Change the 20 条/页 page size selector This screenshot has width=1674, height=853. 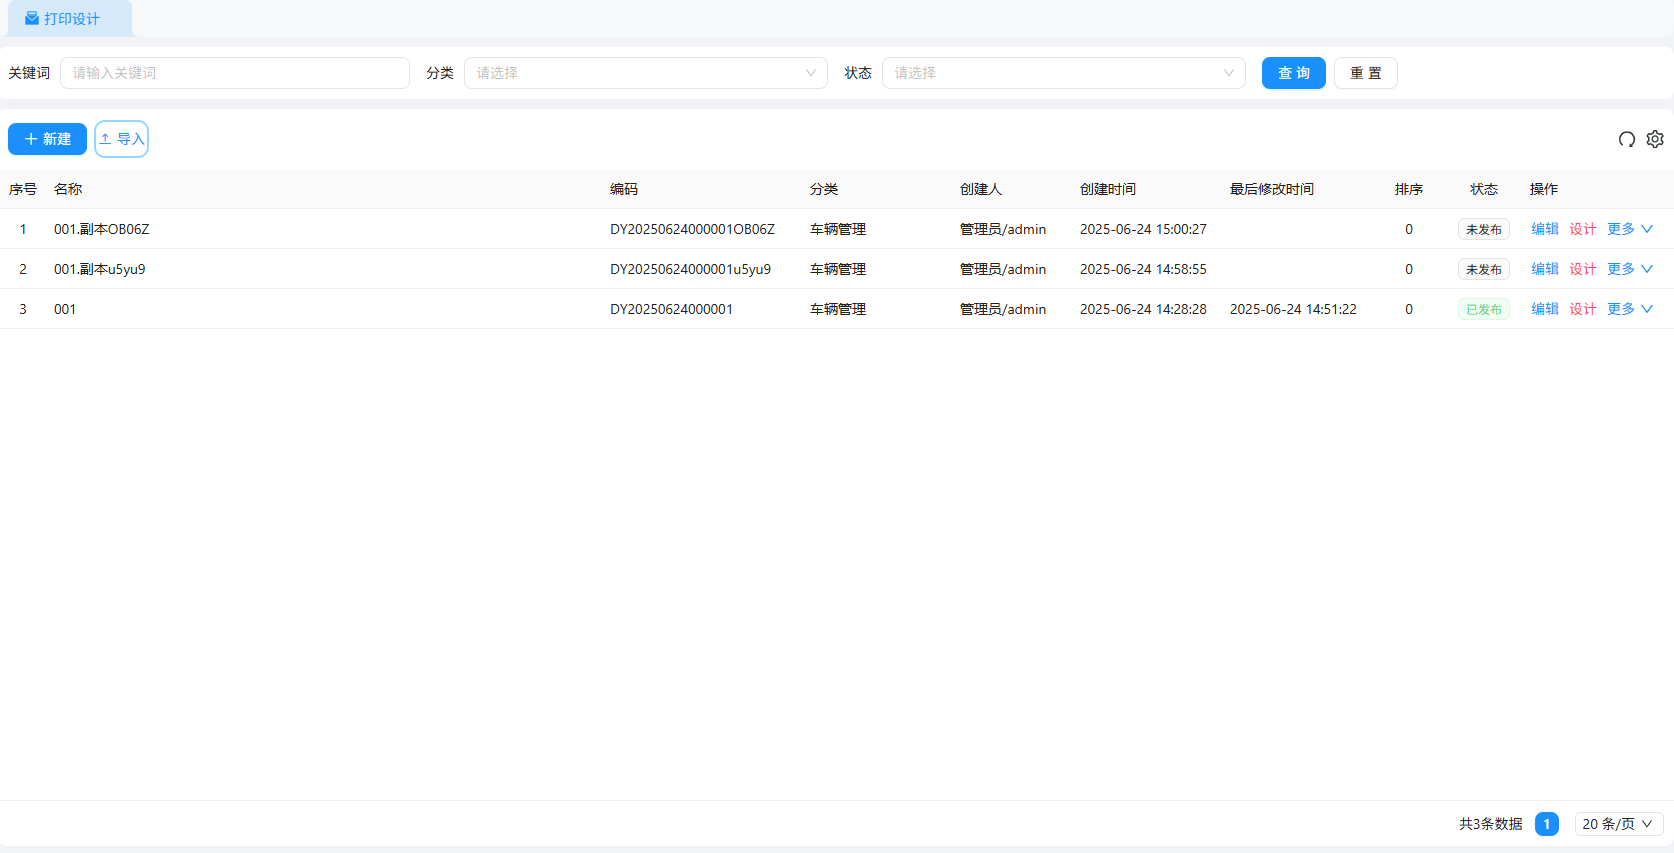click(1617, 824)
